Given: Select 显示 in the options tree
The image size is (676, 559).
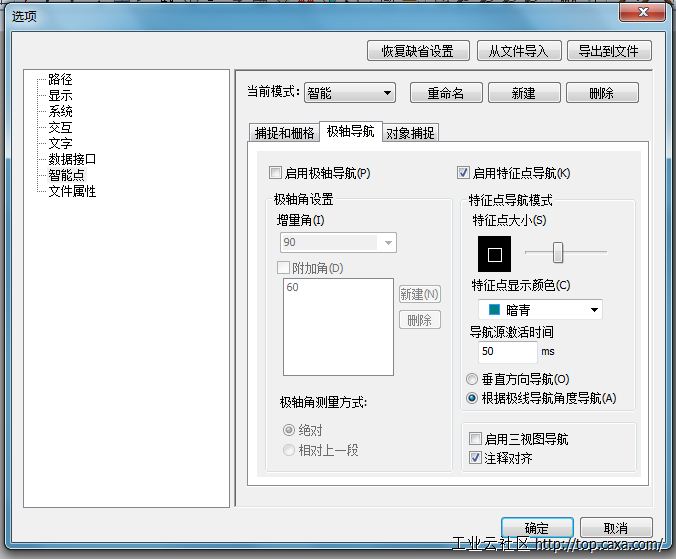Looking at the screenshot, I should [x=60, y=95].
